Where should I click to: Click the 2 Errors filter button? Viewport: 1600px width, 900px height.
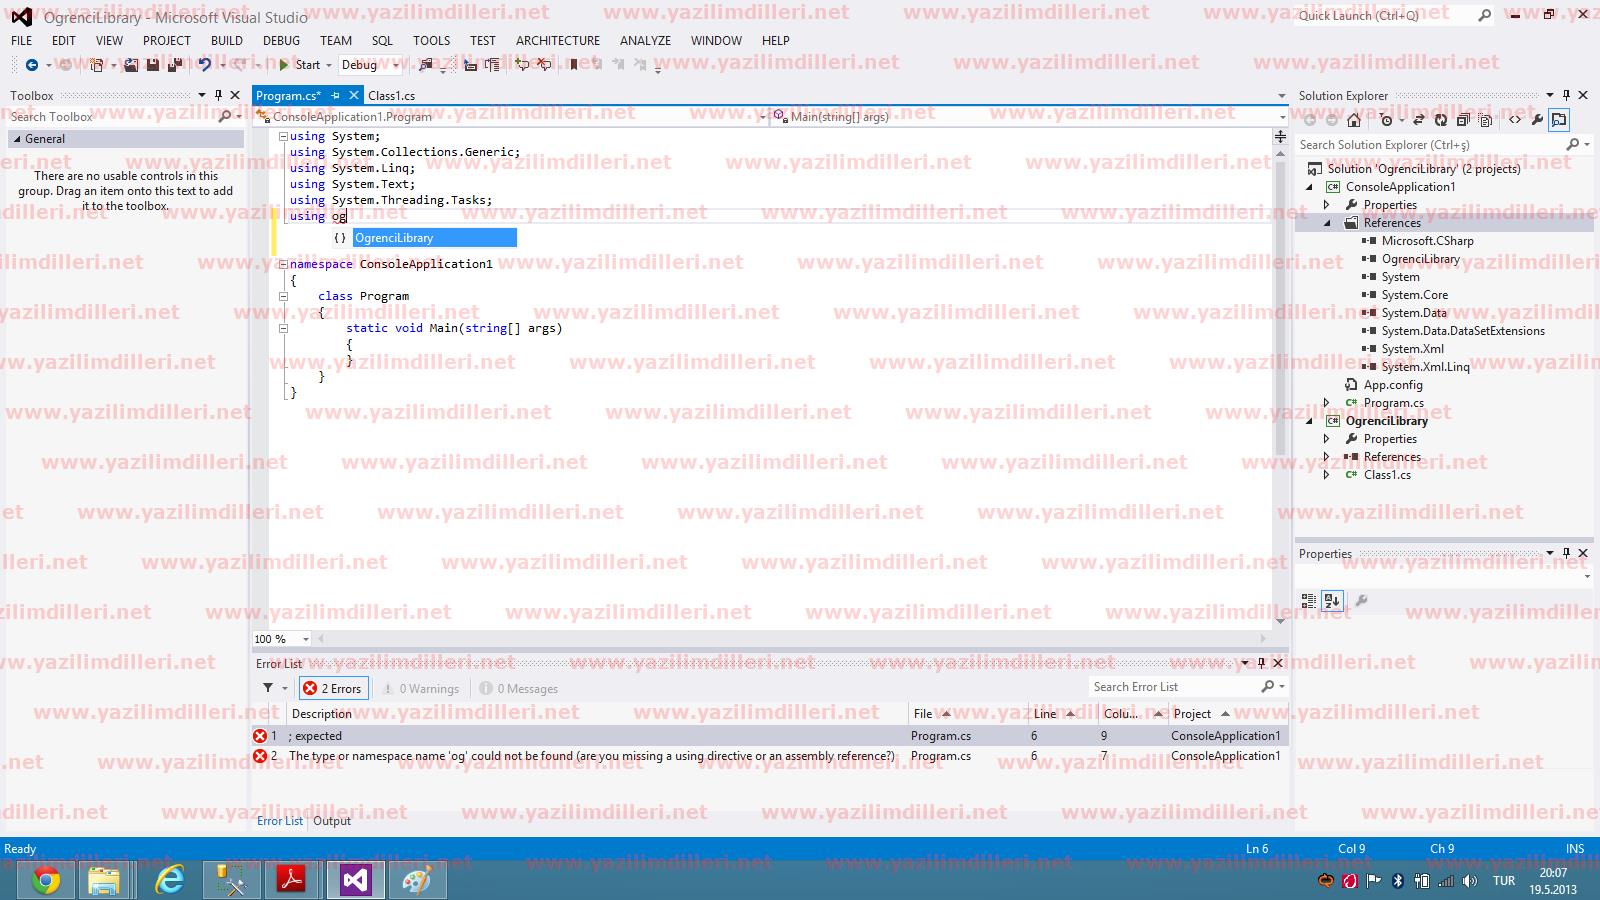click(333, 688)
